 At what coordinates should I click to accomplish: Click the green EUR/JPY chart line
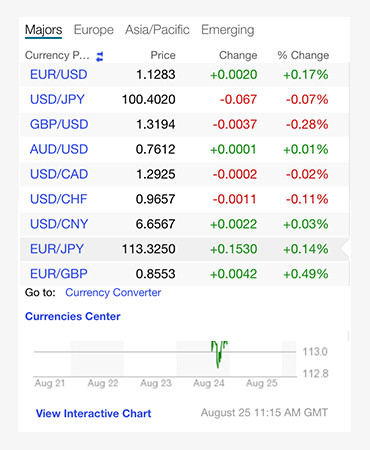pos(219,354)
